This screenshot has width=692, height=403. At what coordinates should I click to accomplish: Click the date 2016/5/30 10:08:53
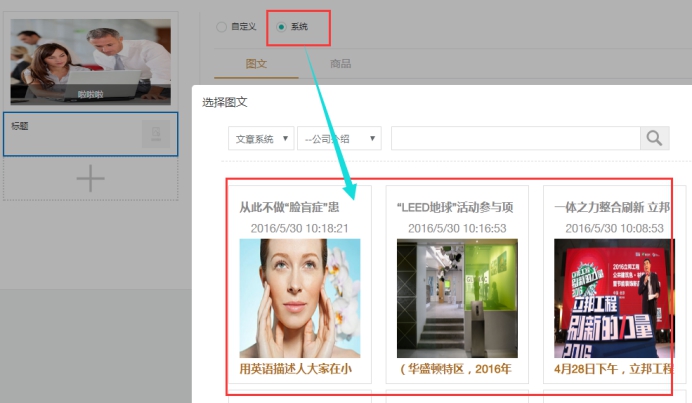pyautogui.click(x=614, y=228)
